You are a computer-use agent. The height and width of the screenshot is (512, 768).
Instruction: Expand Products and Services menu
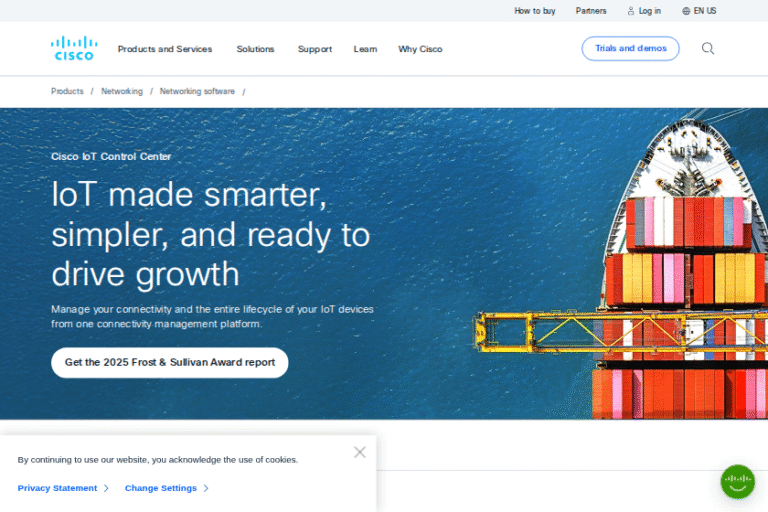click(x=165, y=49)
